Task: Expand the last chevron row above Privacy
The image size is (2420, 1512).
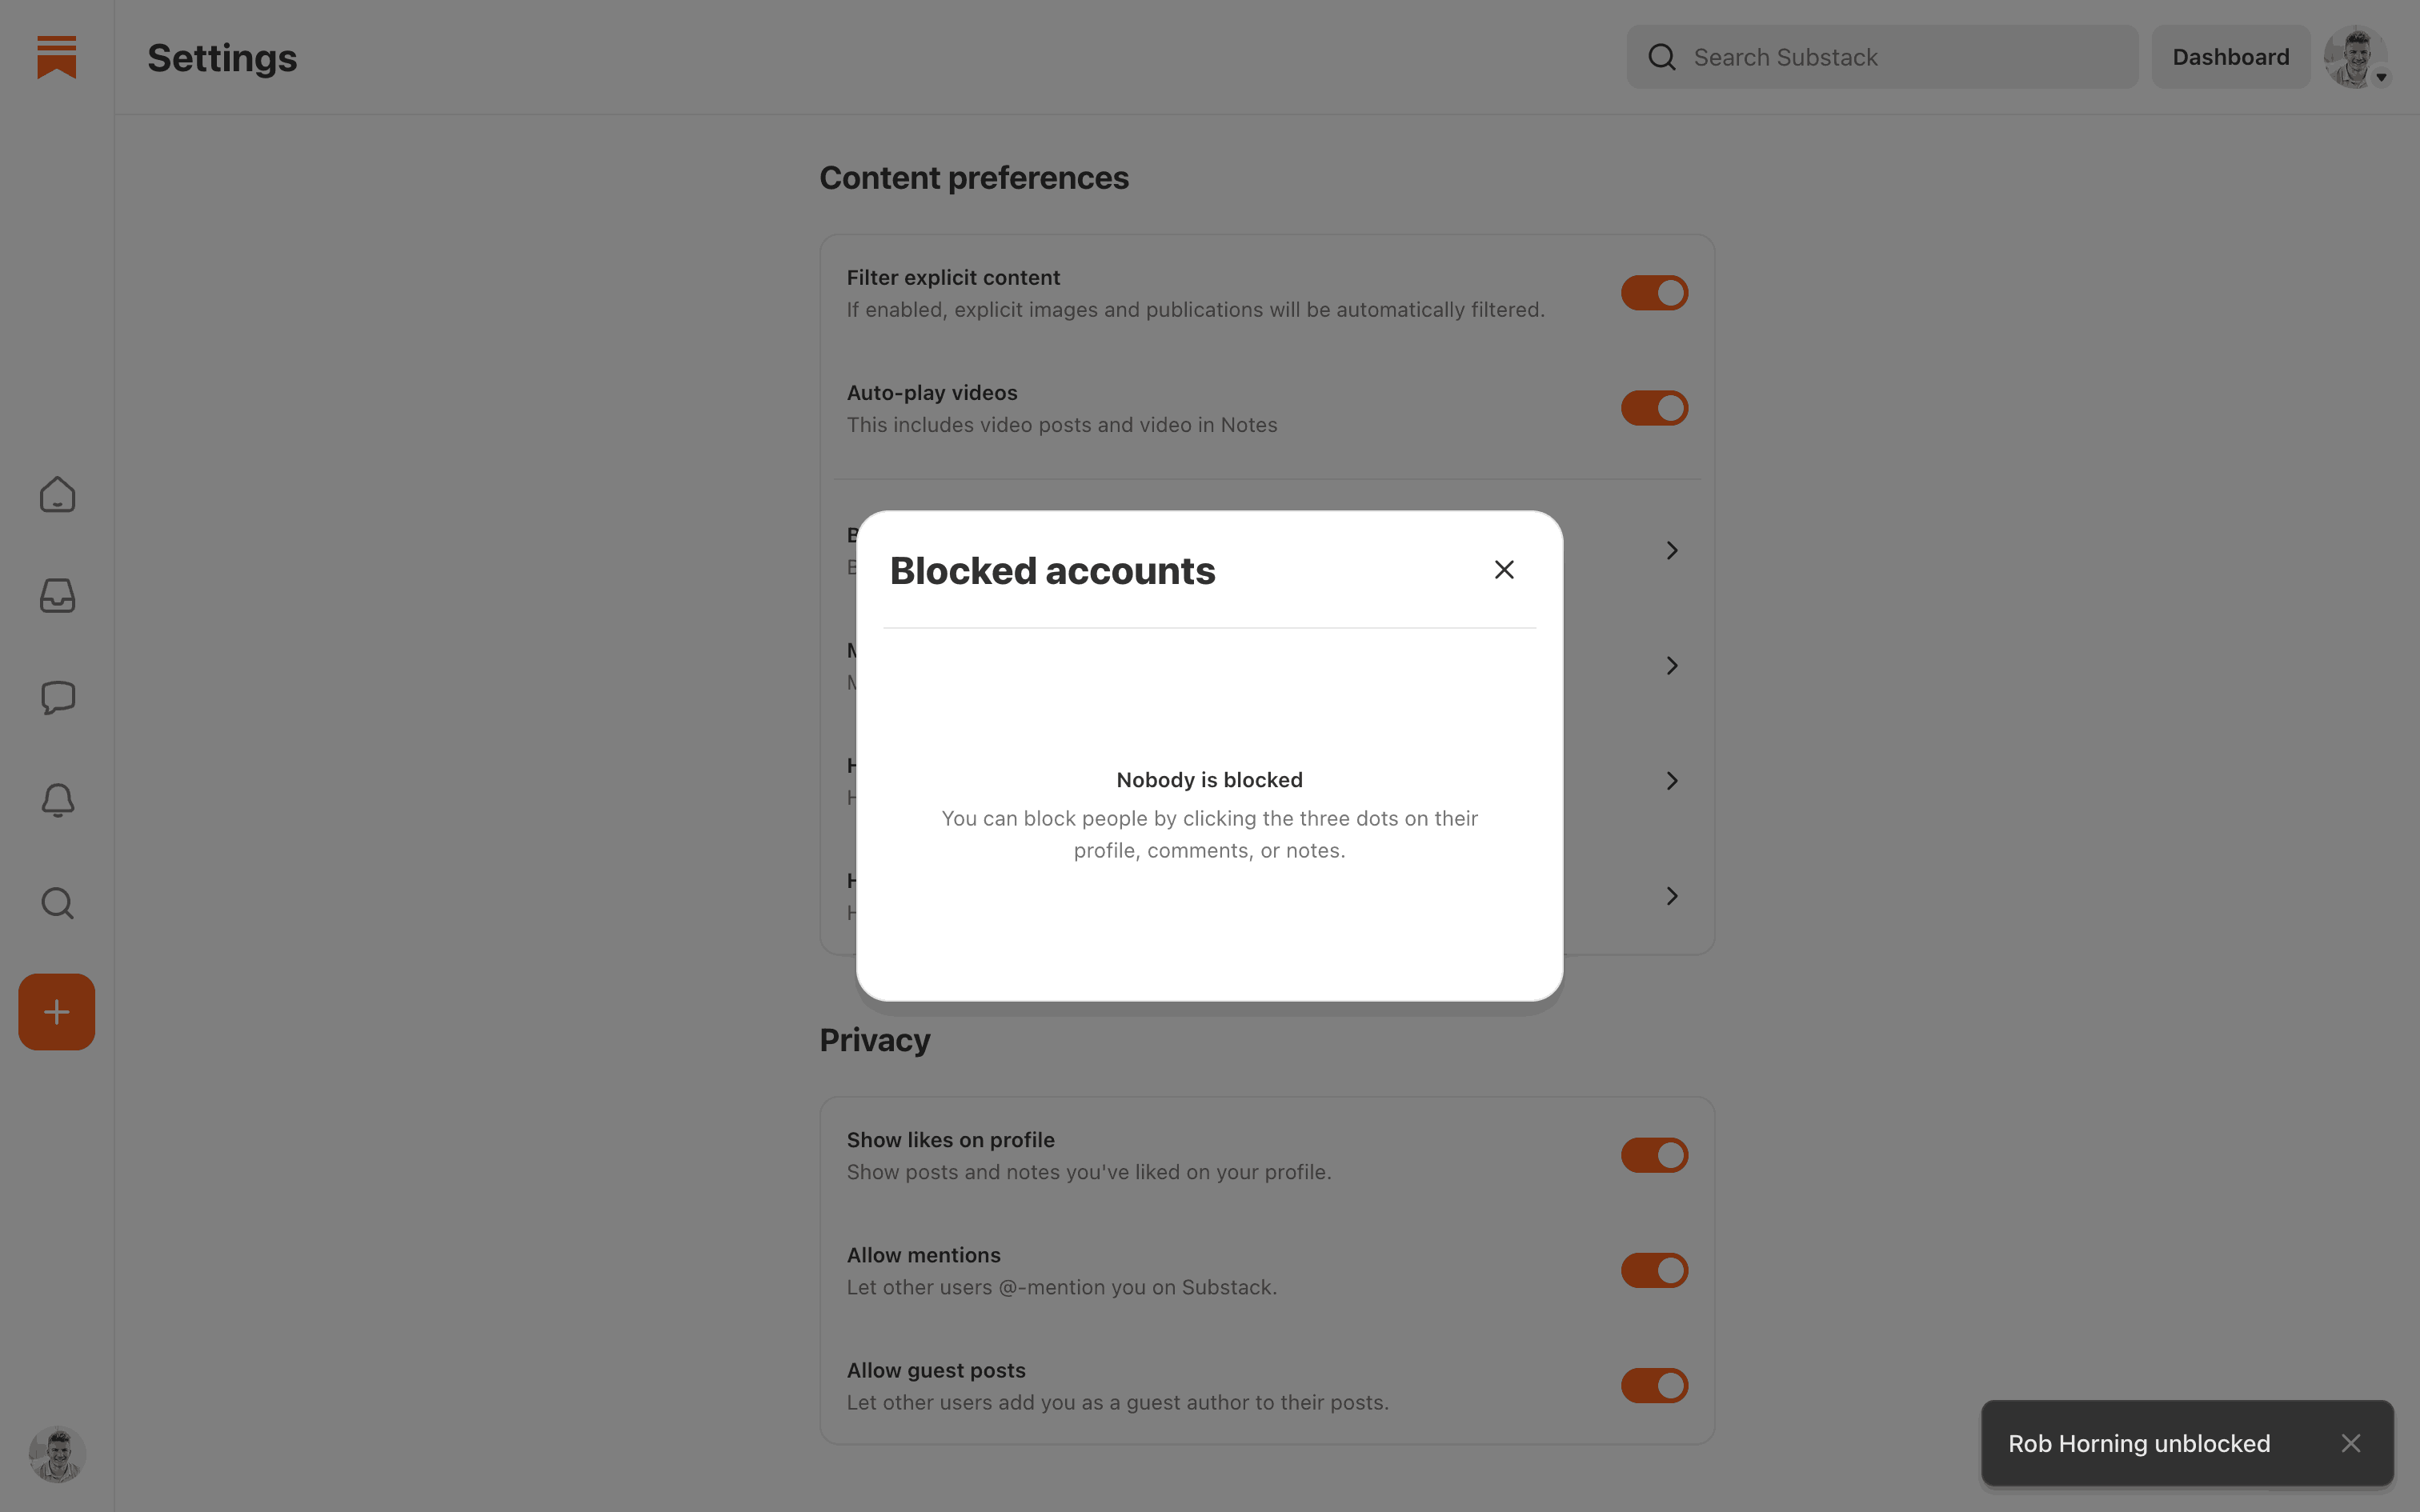Action: coord(1671,896)
